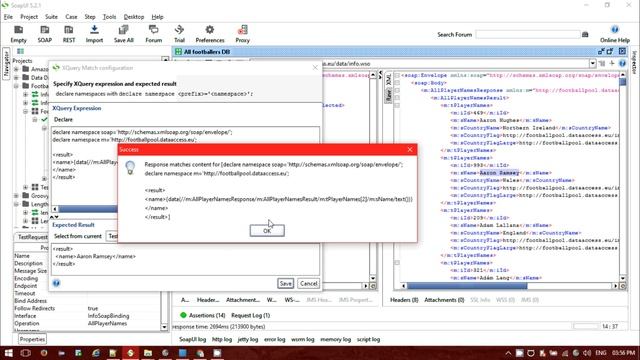Click the blue help icon beside endpoint bar
640x360 pixels.
[622, 64]
